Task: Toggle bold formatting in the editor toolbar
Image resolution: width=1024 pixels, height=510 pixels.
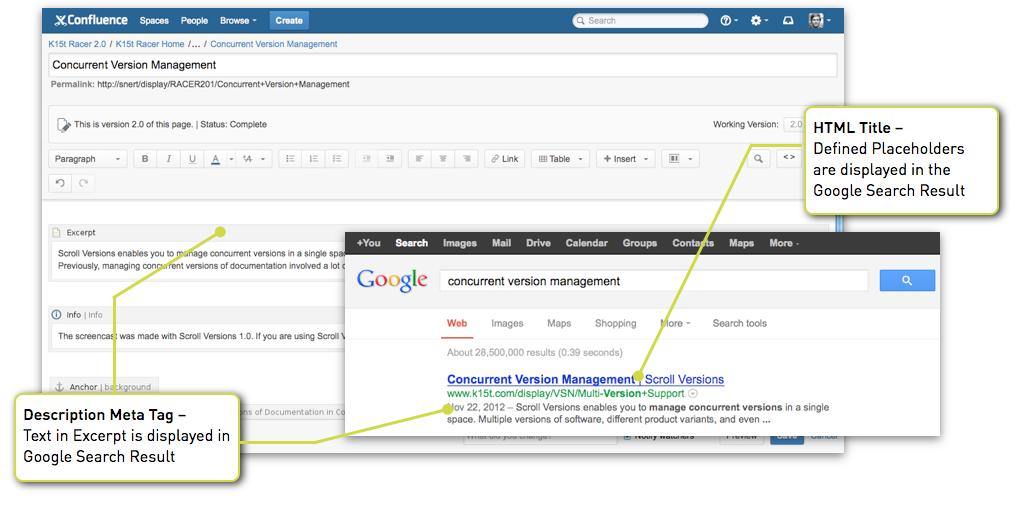Action: (x=145, y=159)
